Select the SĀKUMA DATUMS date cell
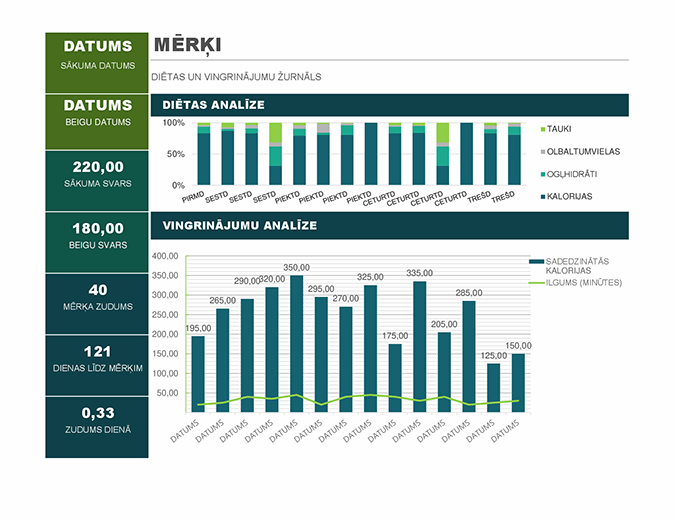This screenshot has width=675, height=520. (x=97, y=54)
